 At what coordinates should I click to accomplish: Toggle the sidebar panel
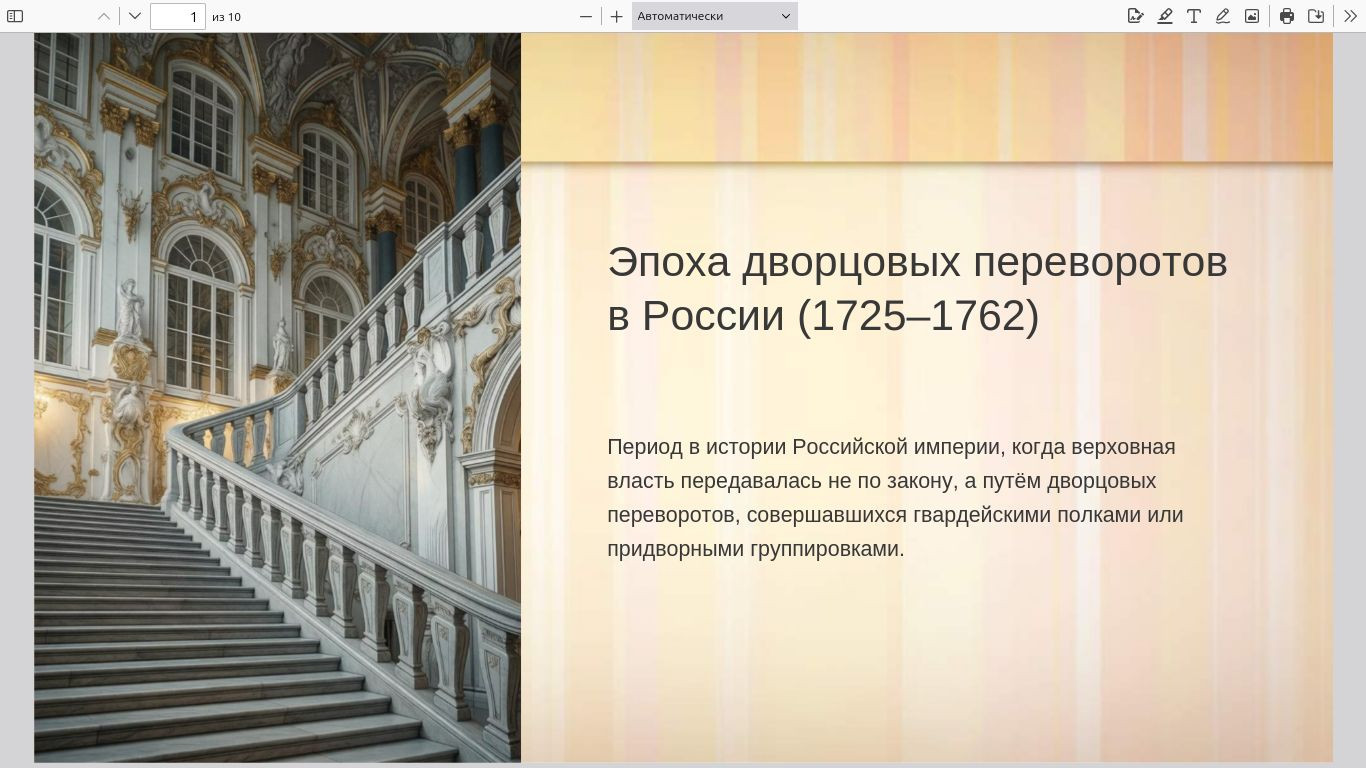pos(15,16)
